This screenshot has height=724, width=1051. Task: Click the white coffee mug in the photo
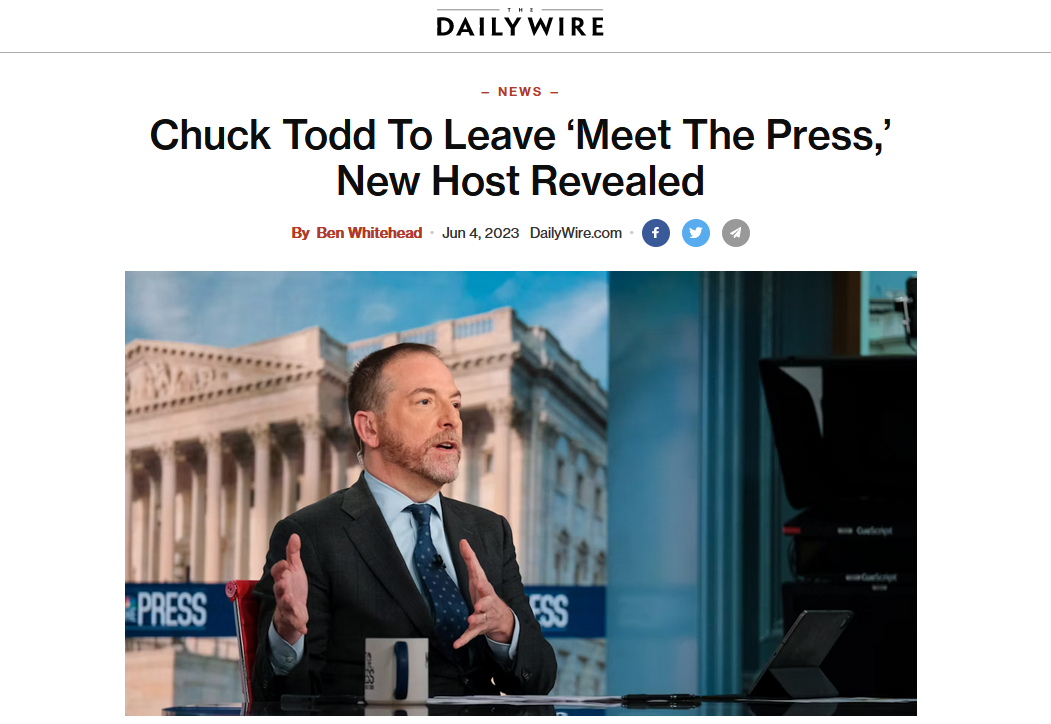point(397,670)
